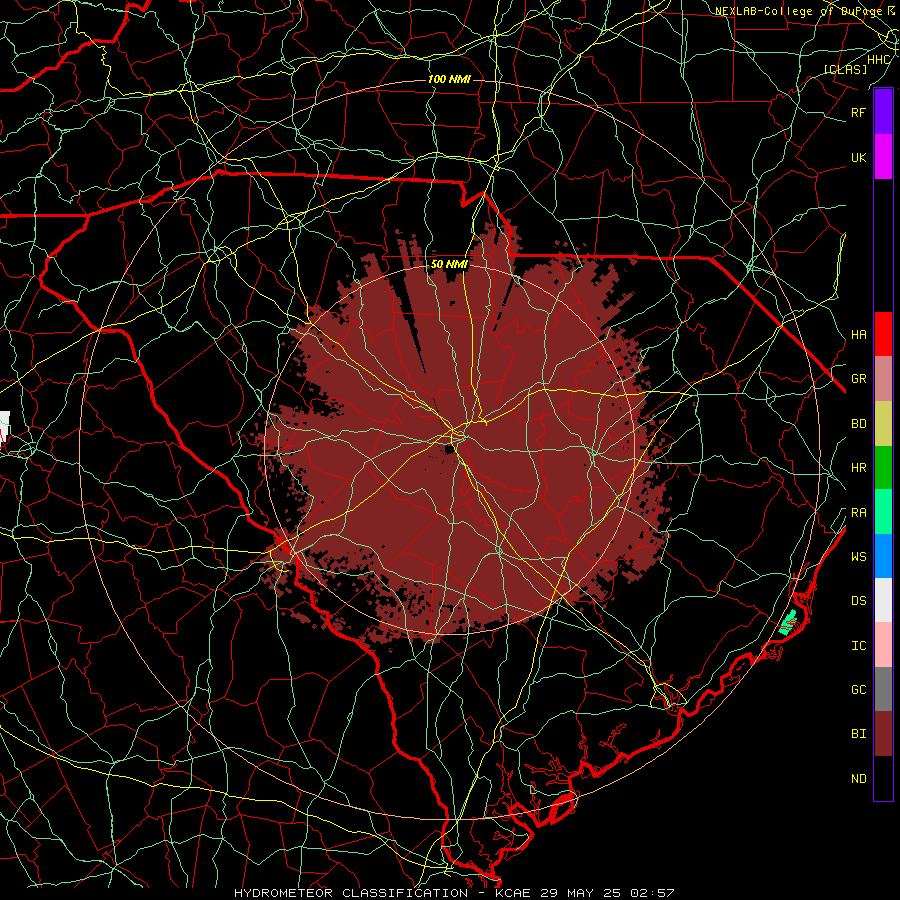Click the "DS" legend label
The height and width of the screenshot is (900, 900).
[x=858, y=600]
